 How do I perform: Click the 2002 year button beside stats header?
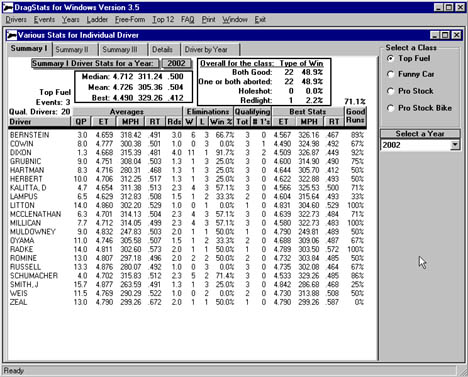click(x=177, y=63)
